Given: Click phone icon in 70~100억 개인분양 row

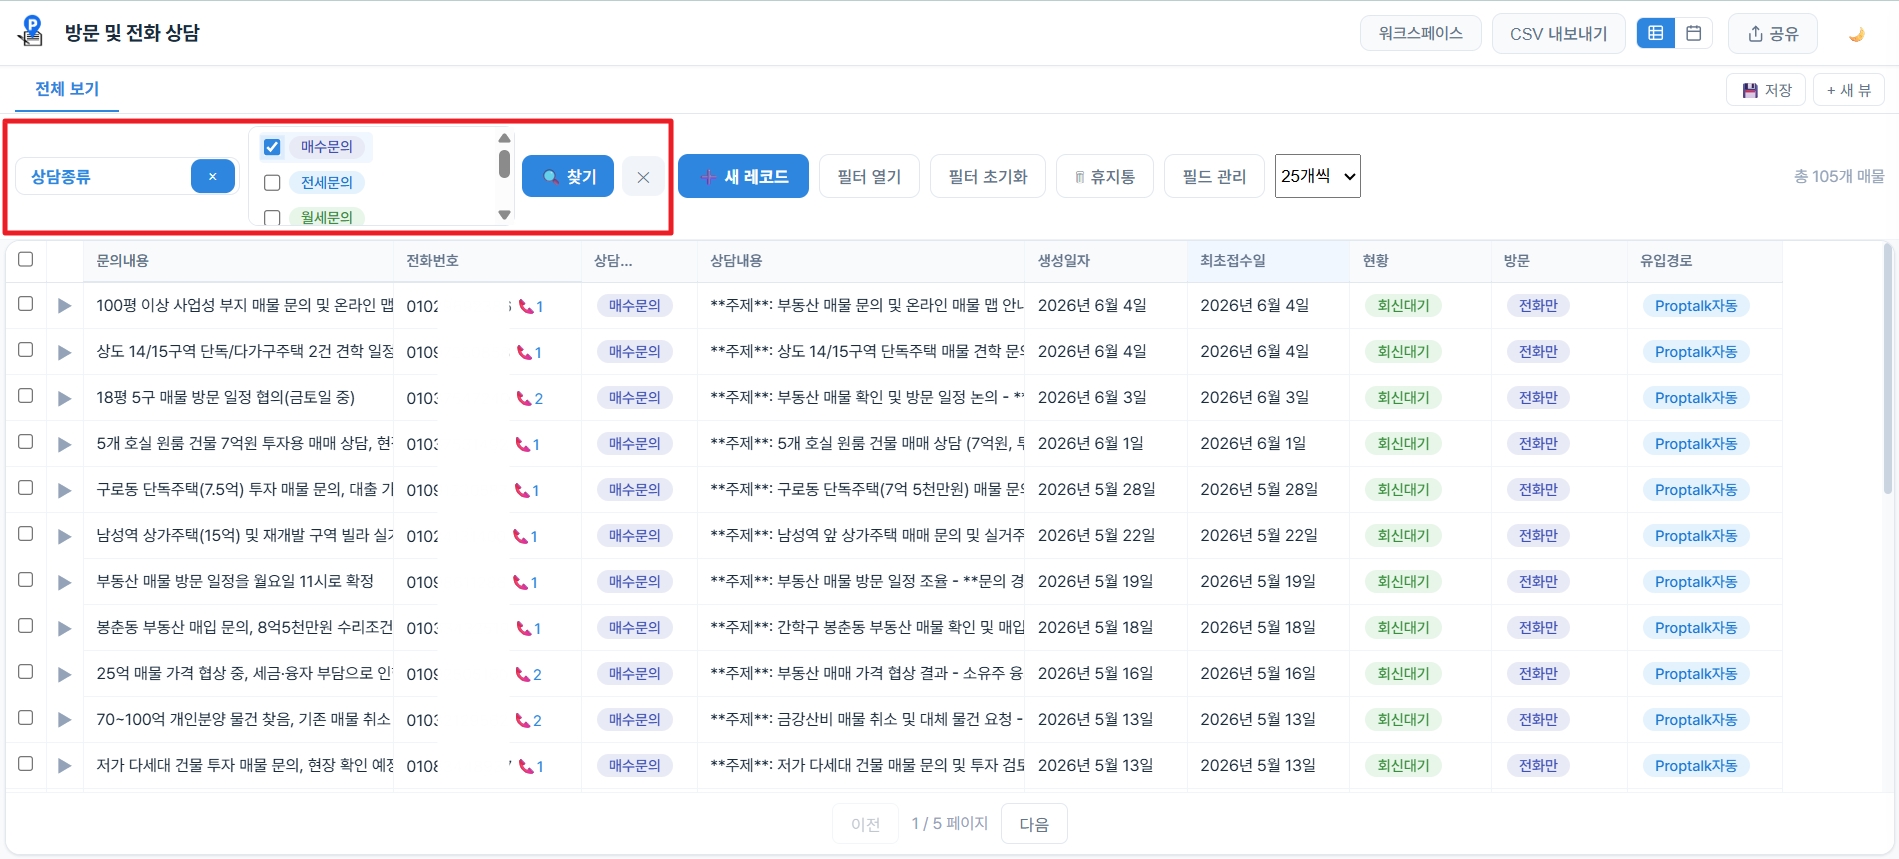Looking at the screenshot, I should [x=522, y=721].
